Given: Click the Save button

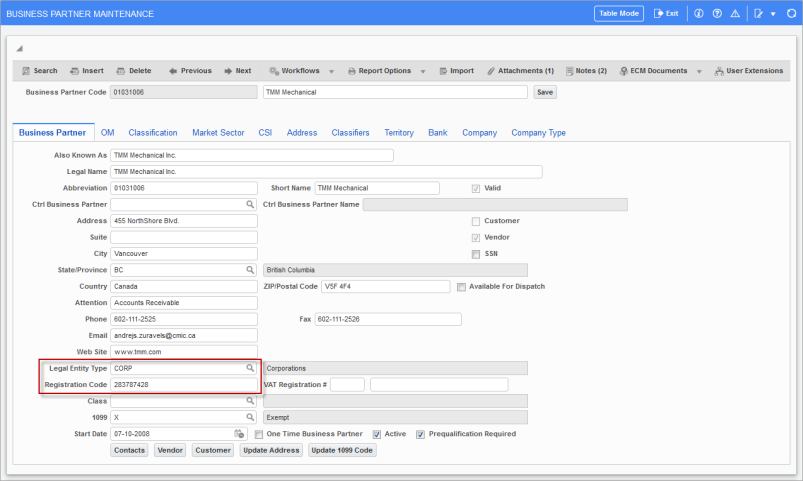Looking at the screenshot, I should tap(545, 92).
